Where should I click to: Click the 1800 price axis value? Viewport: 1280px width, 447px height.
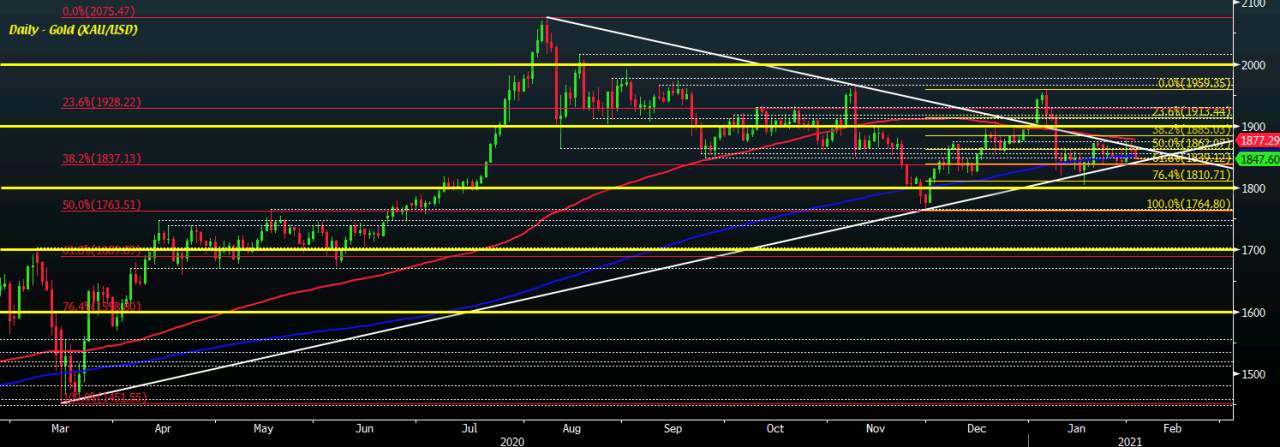[x=1255, y=189]
